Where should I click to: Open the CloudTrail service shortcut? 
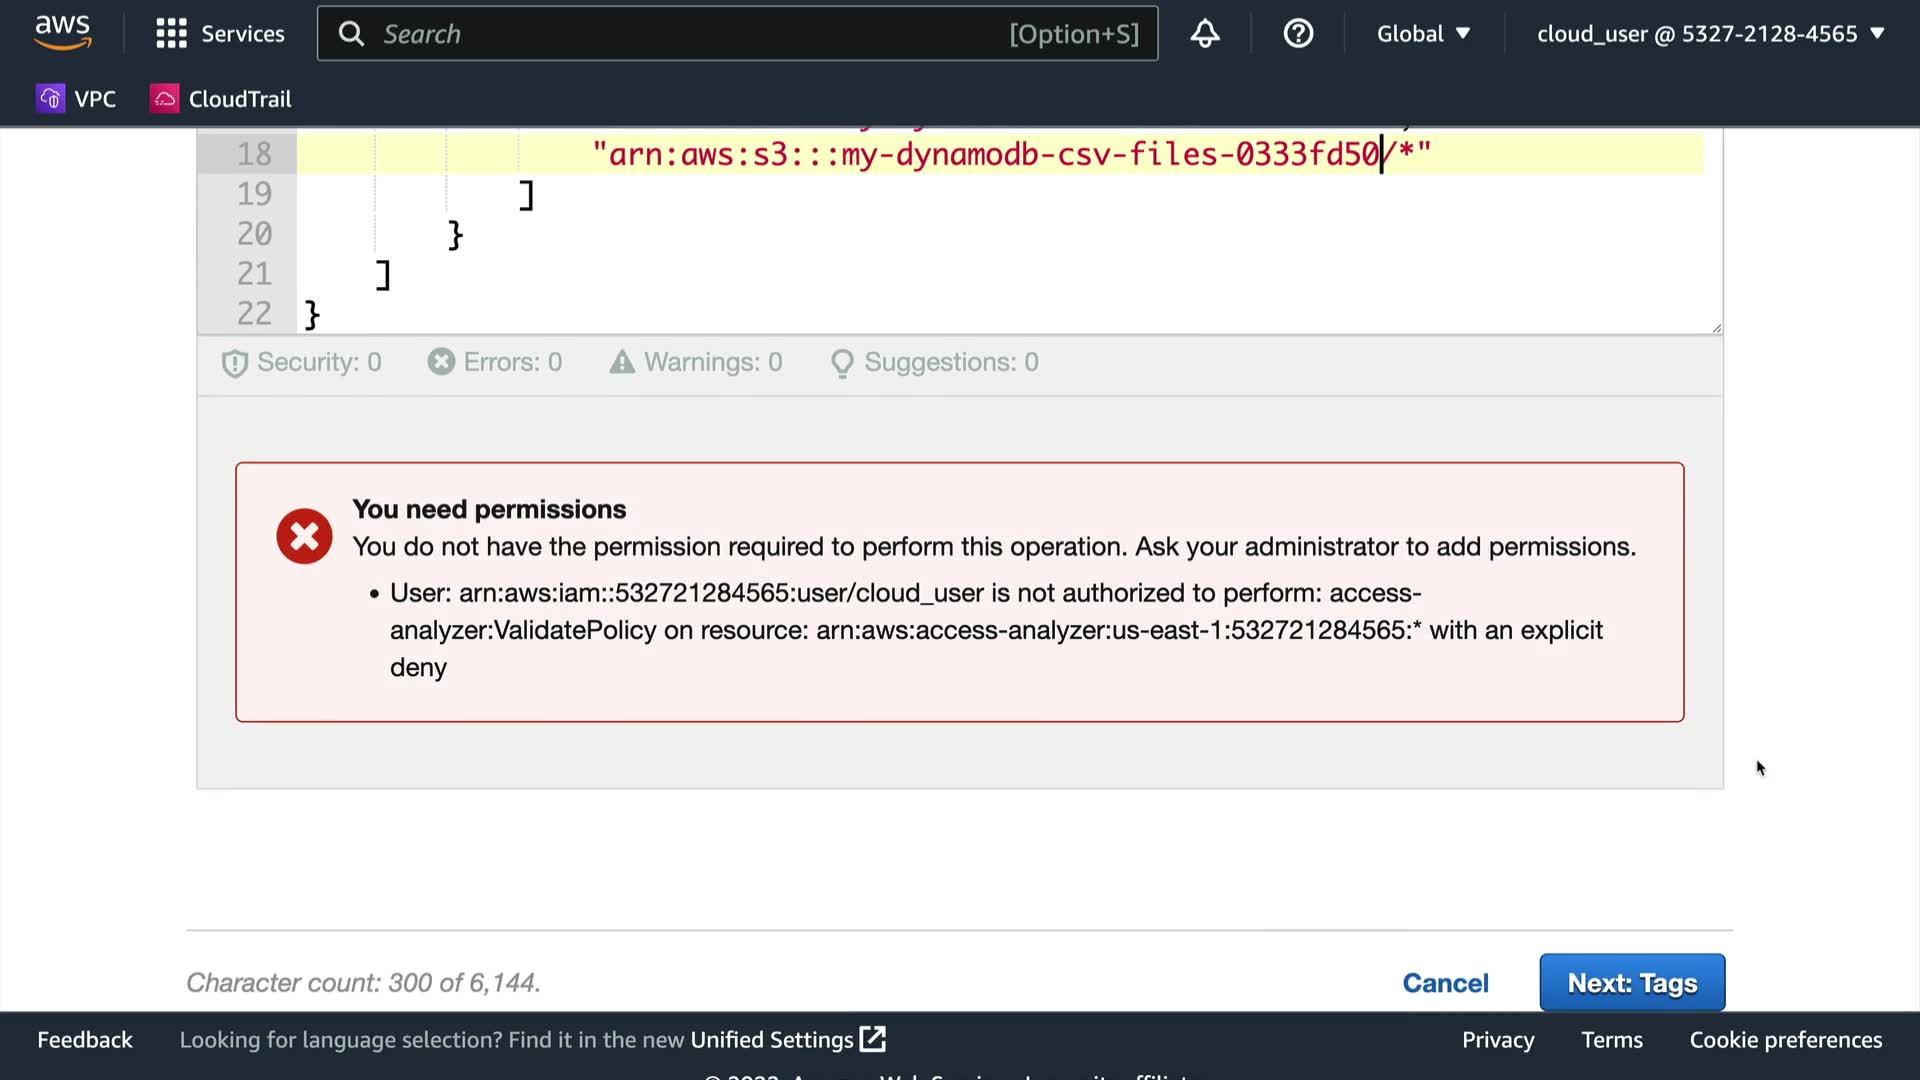221,99
